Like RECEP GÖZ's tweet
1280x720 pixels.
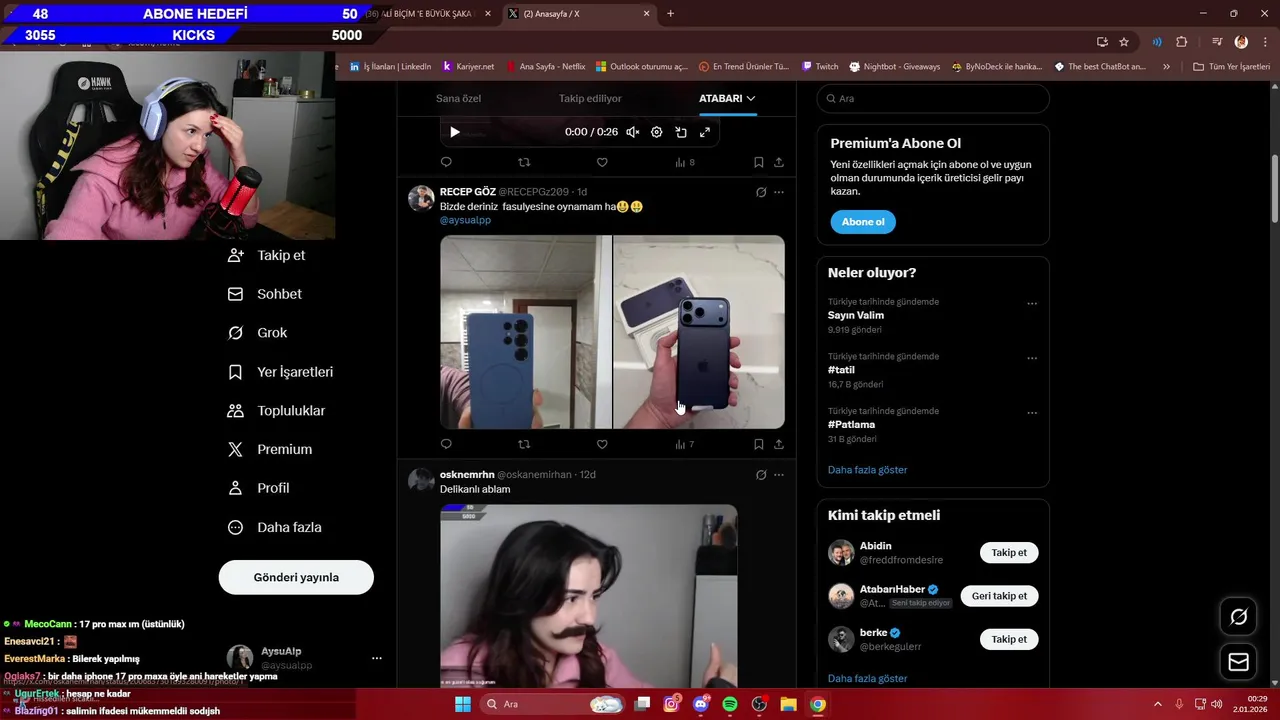click(602, 444)
